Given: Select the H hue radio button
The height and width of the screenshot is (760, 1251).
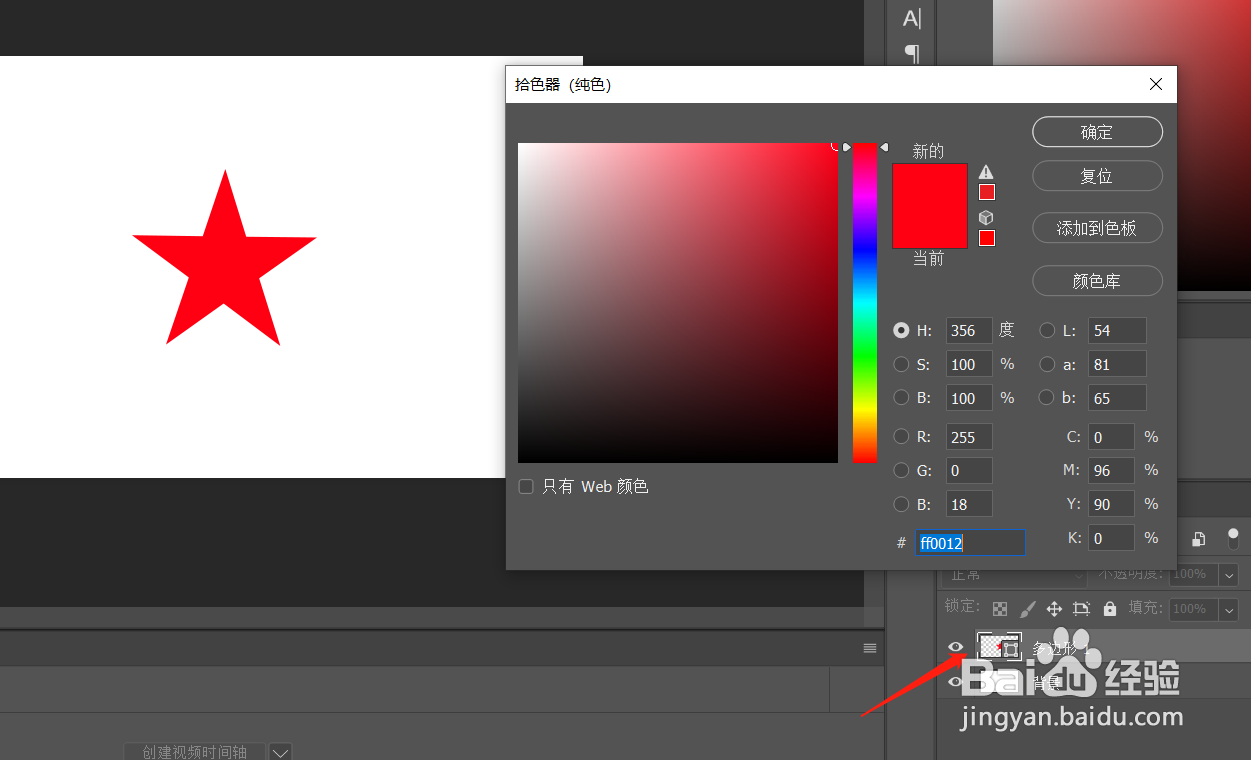Looking at the screenshot, I should [x=902, y=330].
